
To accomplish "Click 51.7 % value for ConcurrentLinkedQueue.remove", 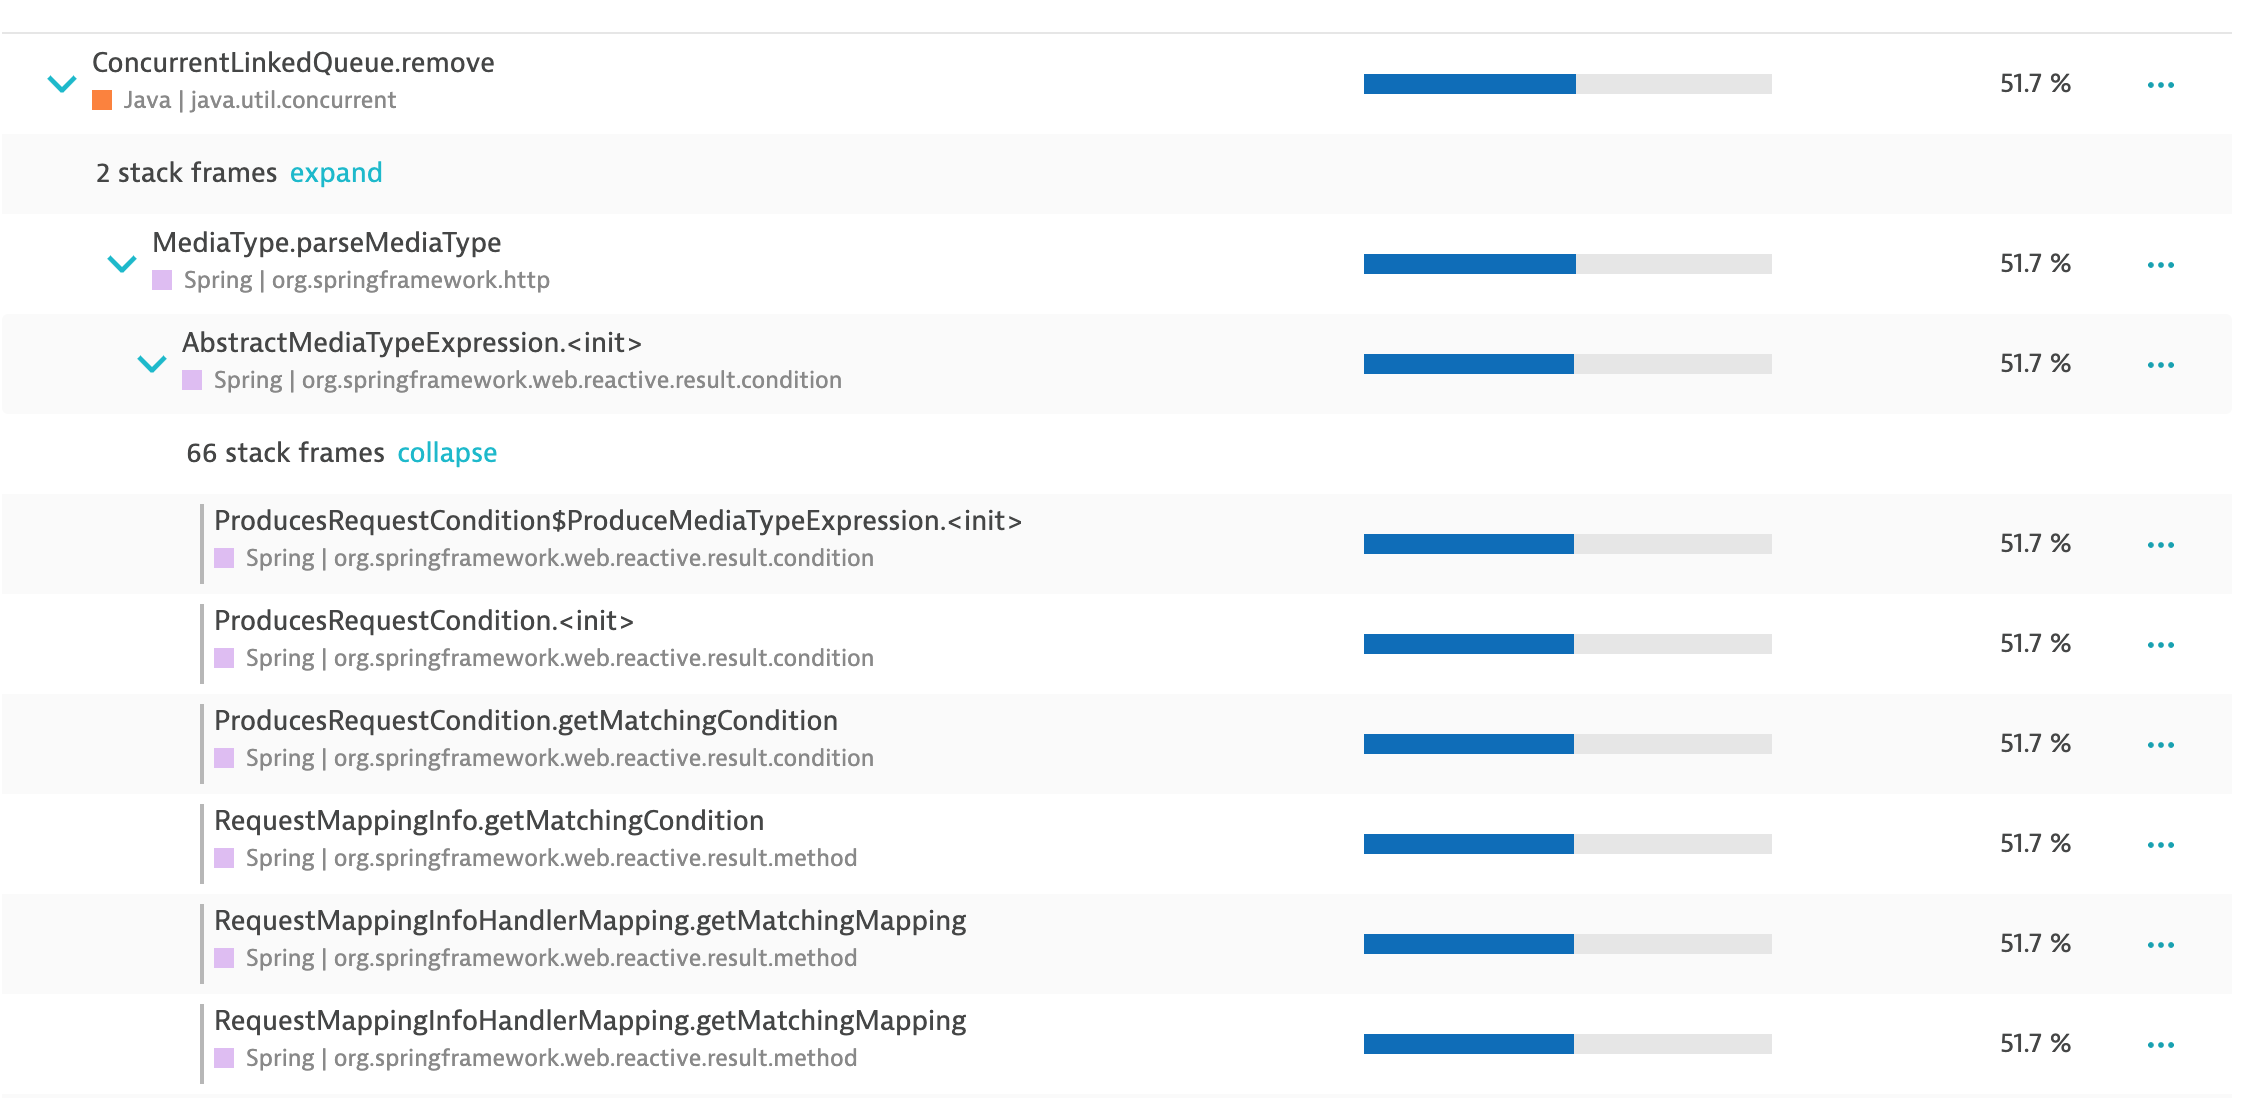I will (2035, 84).
